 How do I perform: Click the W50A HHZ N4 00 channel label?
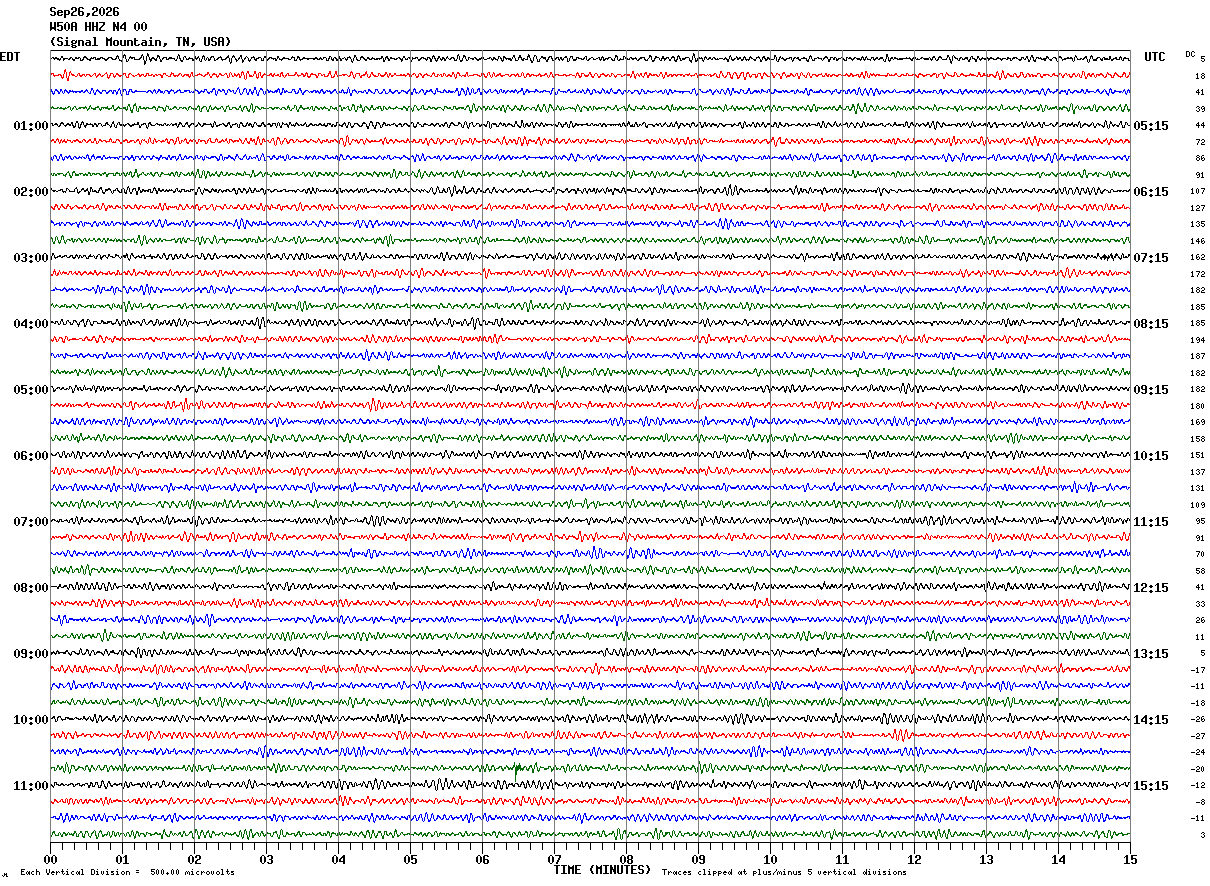coord(98,27)
